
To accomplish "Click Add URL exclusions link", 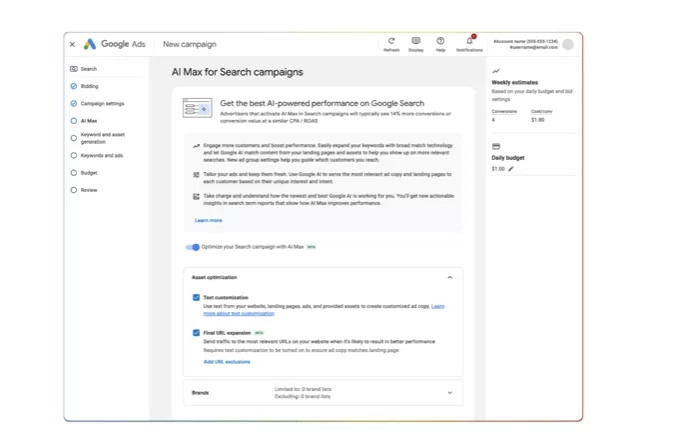I will (227, 362).
